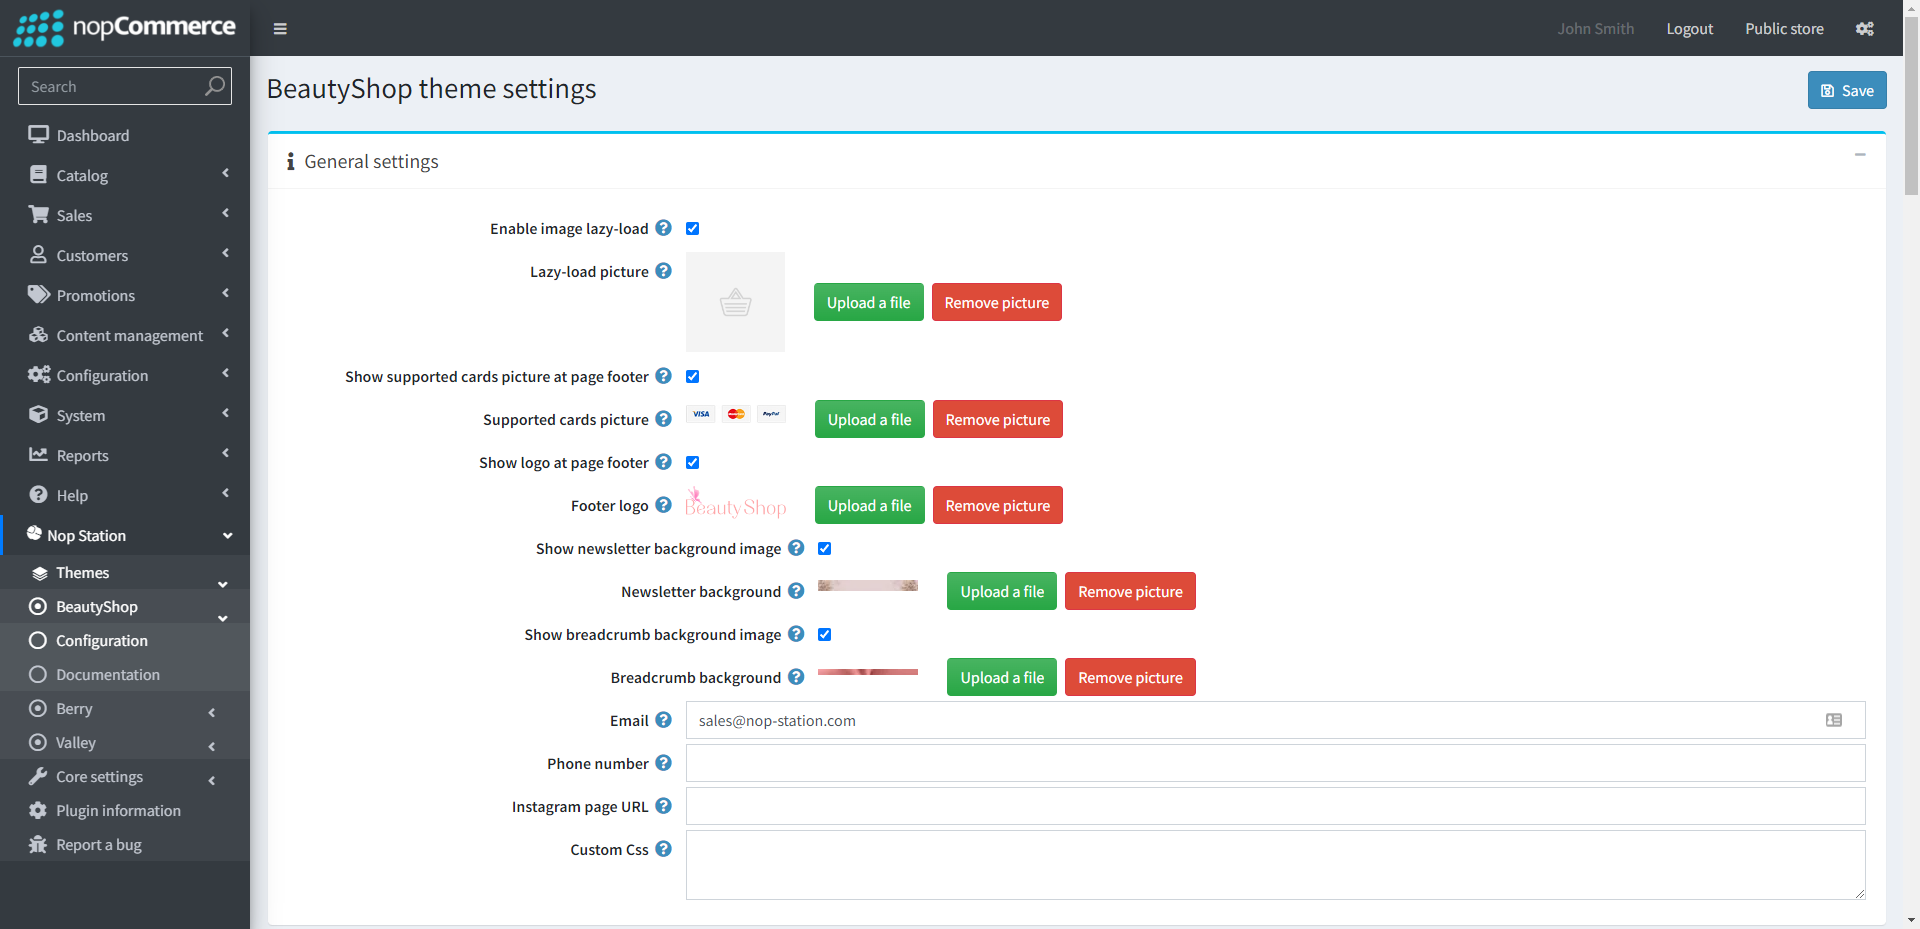Click the Email input field
The image size is (1920, 929).
pyautogui.click(x=1275, y=720)
